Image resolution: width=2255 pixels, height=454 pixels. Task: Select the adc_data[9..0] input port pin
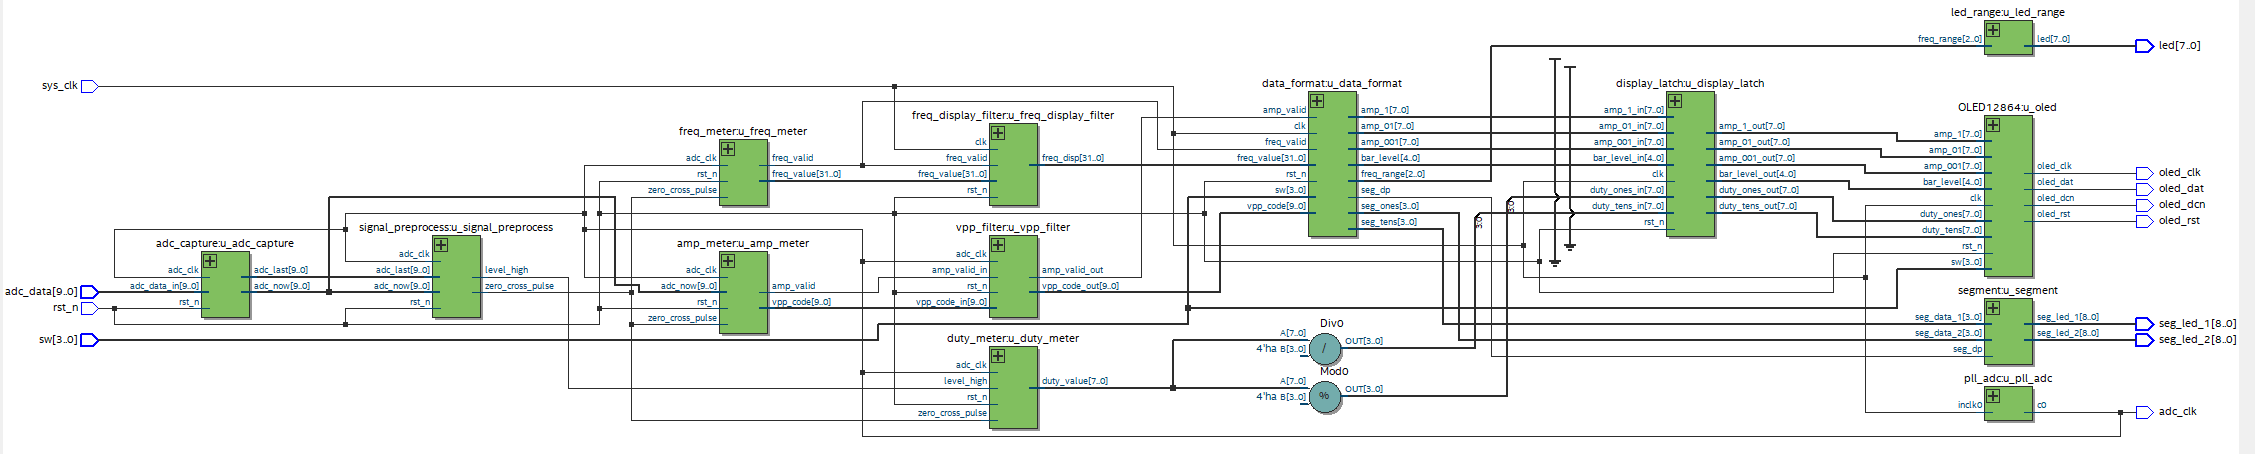[89, 292]
